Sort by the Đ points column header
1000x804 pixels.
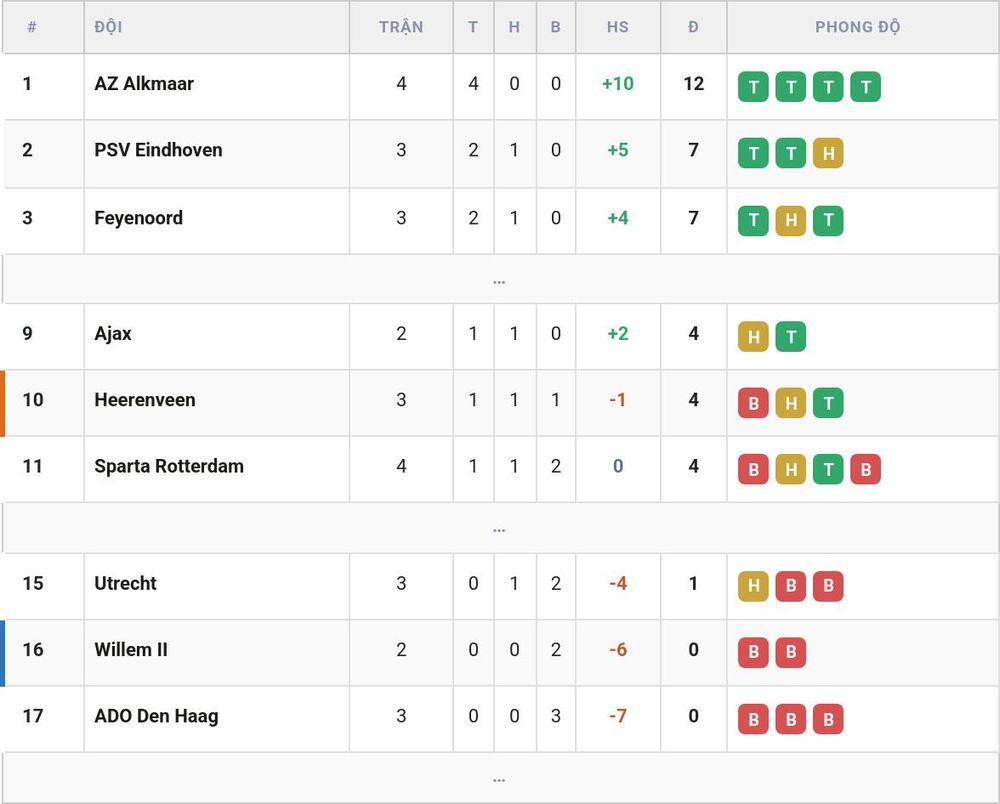tap(693, 27)
